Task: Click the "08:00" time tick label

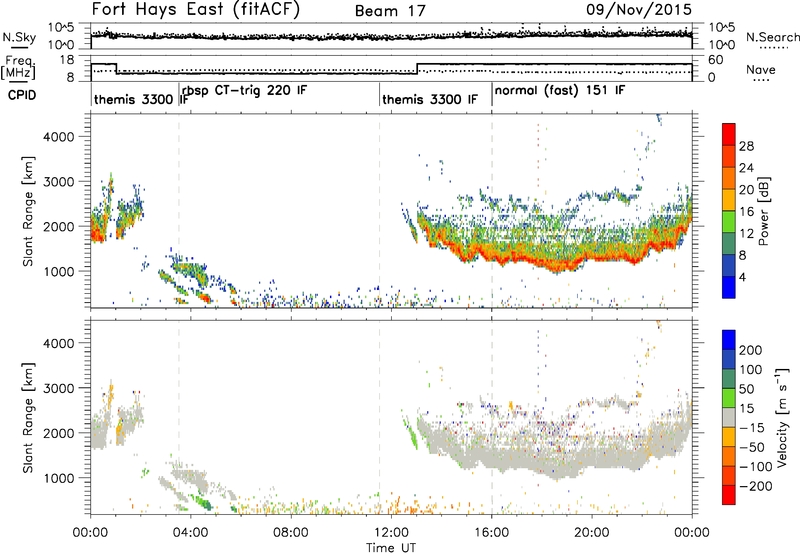Action: (x=291, y=533)
